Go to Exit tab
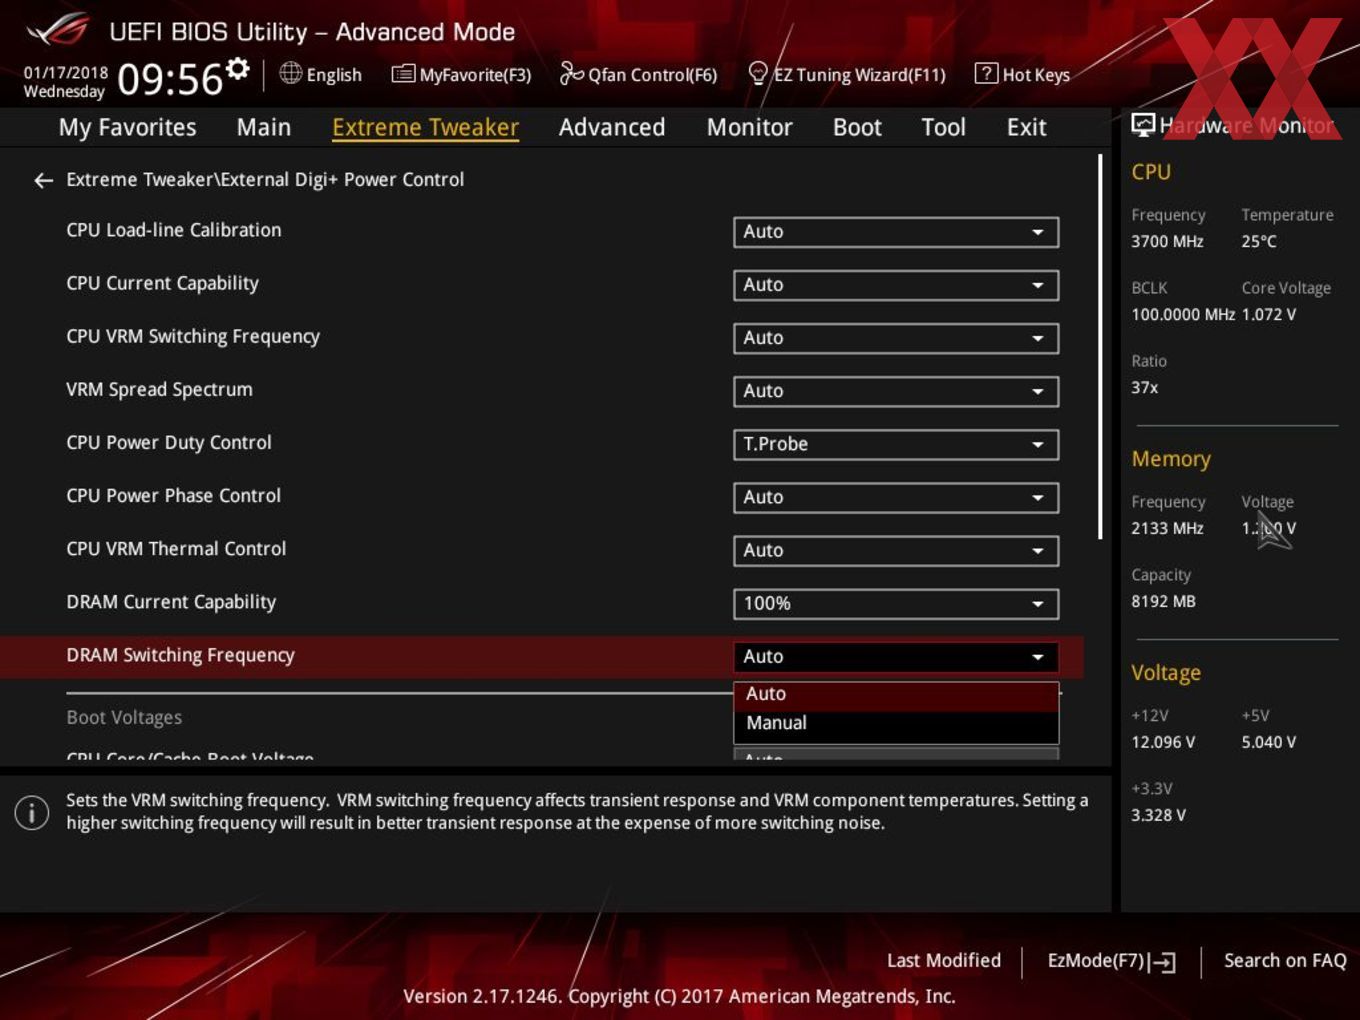 (1026, 127)
